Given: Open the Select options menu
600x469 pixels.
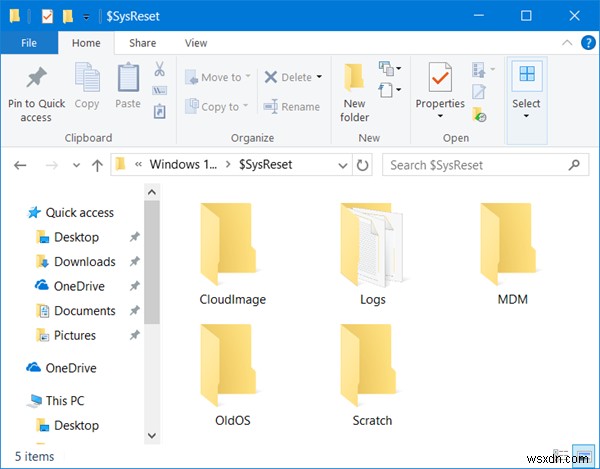Looking at the screenshot, I should pos(527,101).
